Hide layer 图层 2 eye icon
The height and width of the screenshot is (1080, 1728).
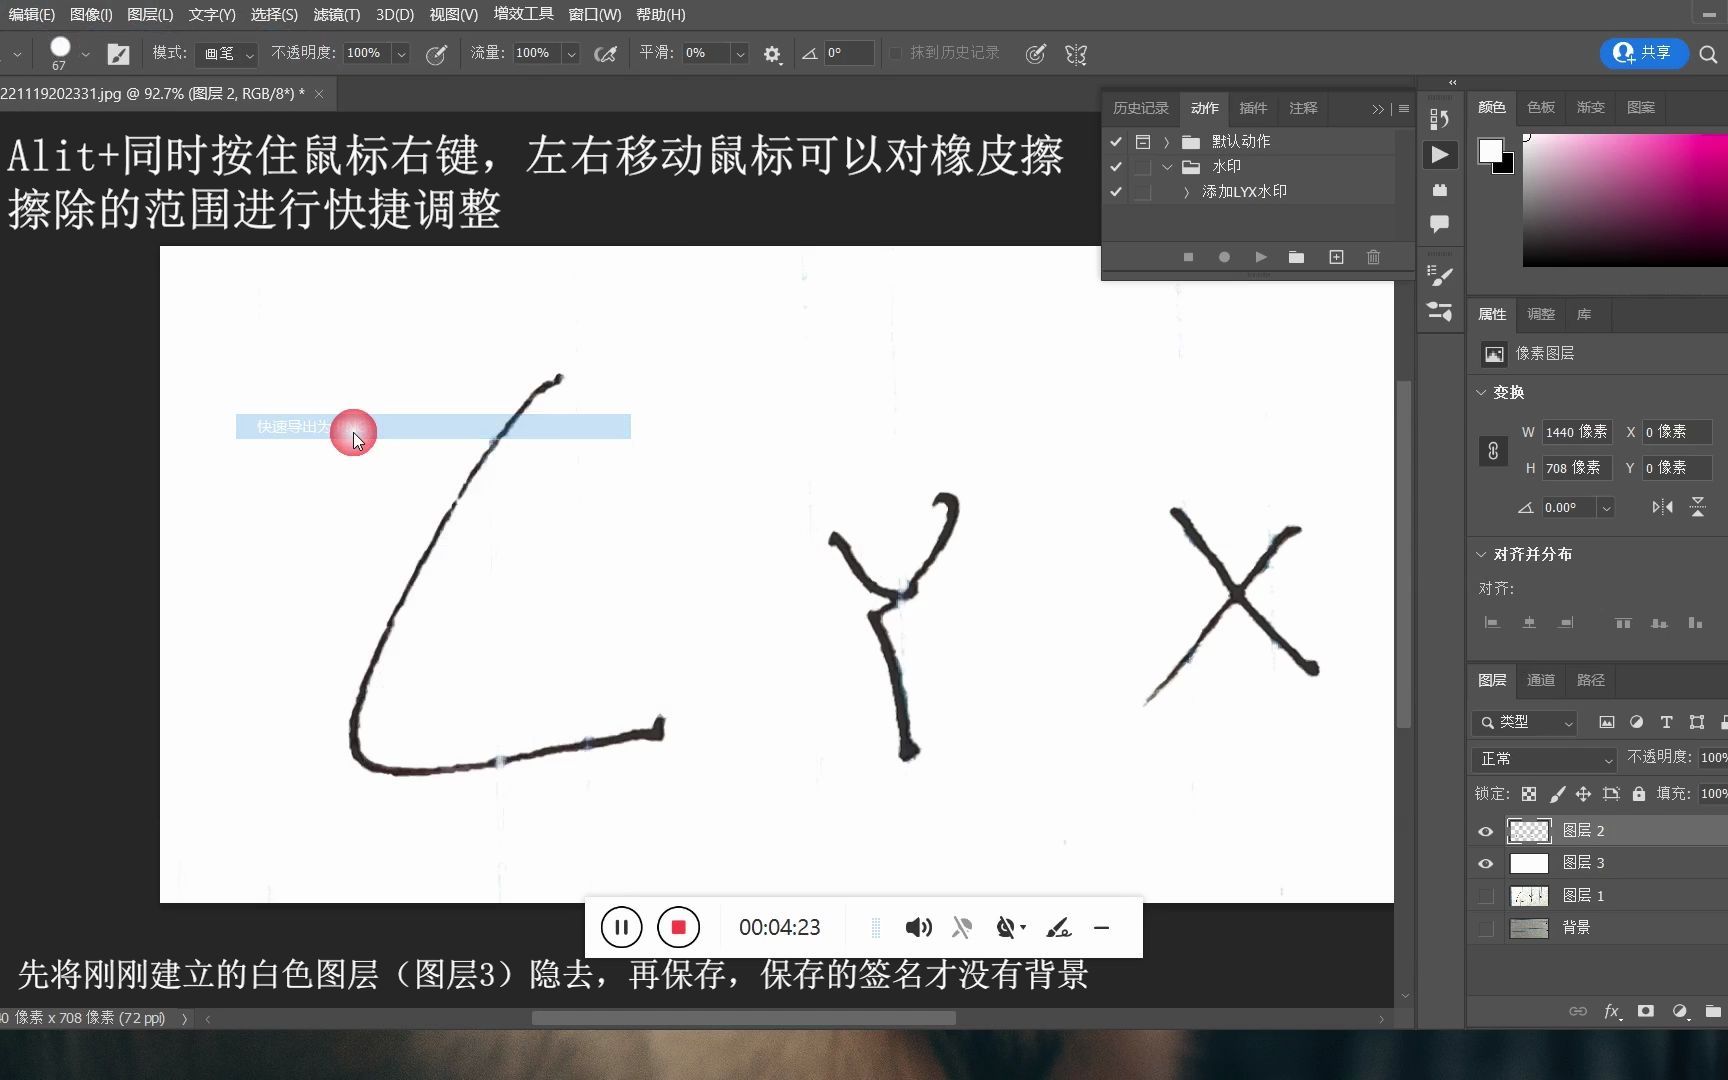[1486, 831]
